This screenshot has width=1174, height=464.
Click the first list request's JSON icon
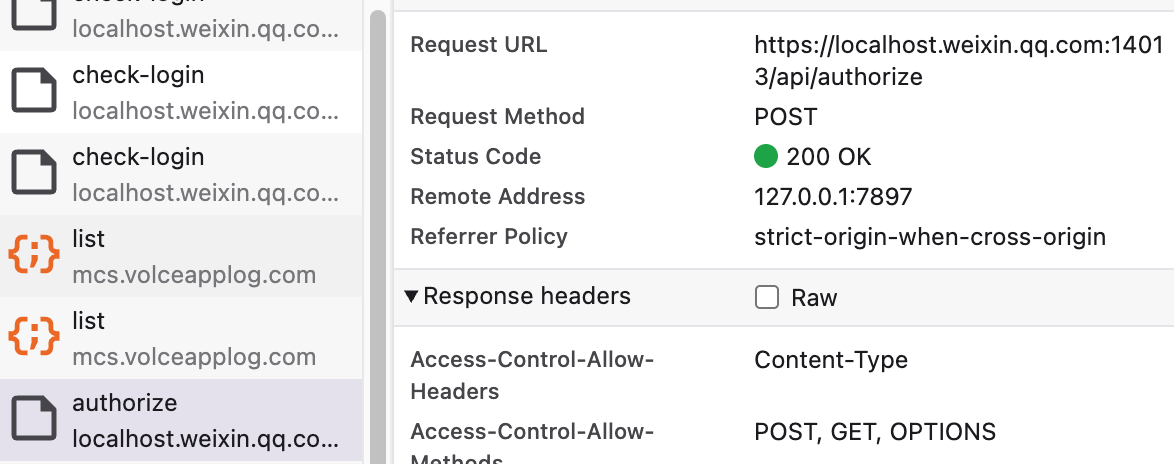tap(34, 256)
